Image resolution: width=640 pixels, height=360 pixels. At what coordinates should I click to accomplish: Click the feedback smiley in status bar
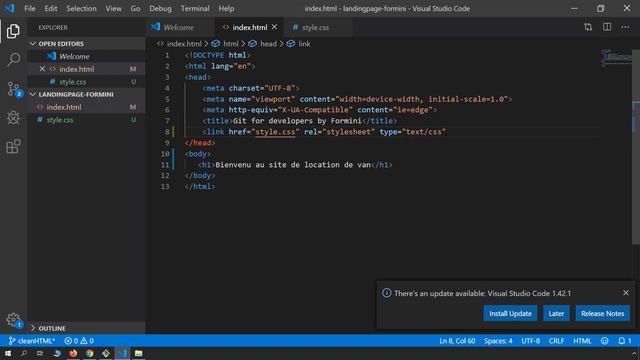pos(604,341)
